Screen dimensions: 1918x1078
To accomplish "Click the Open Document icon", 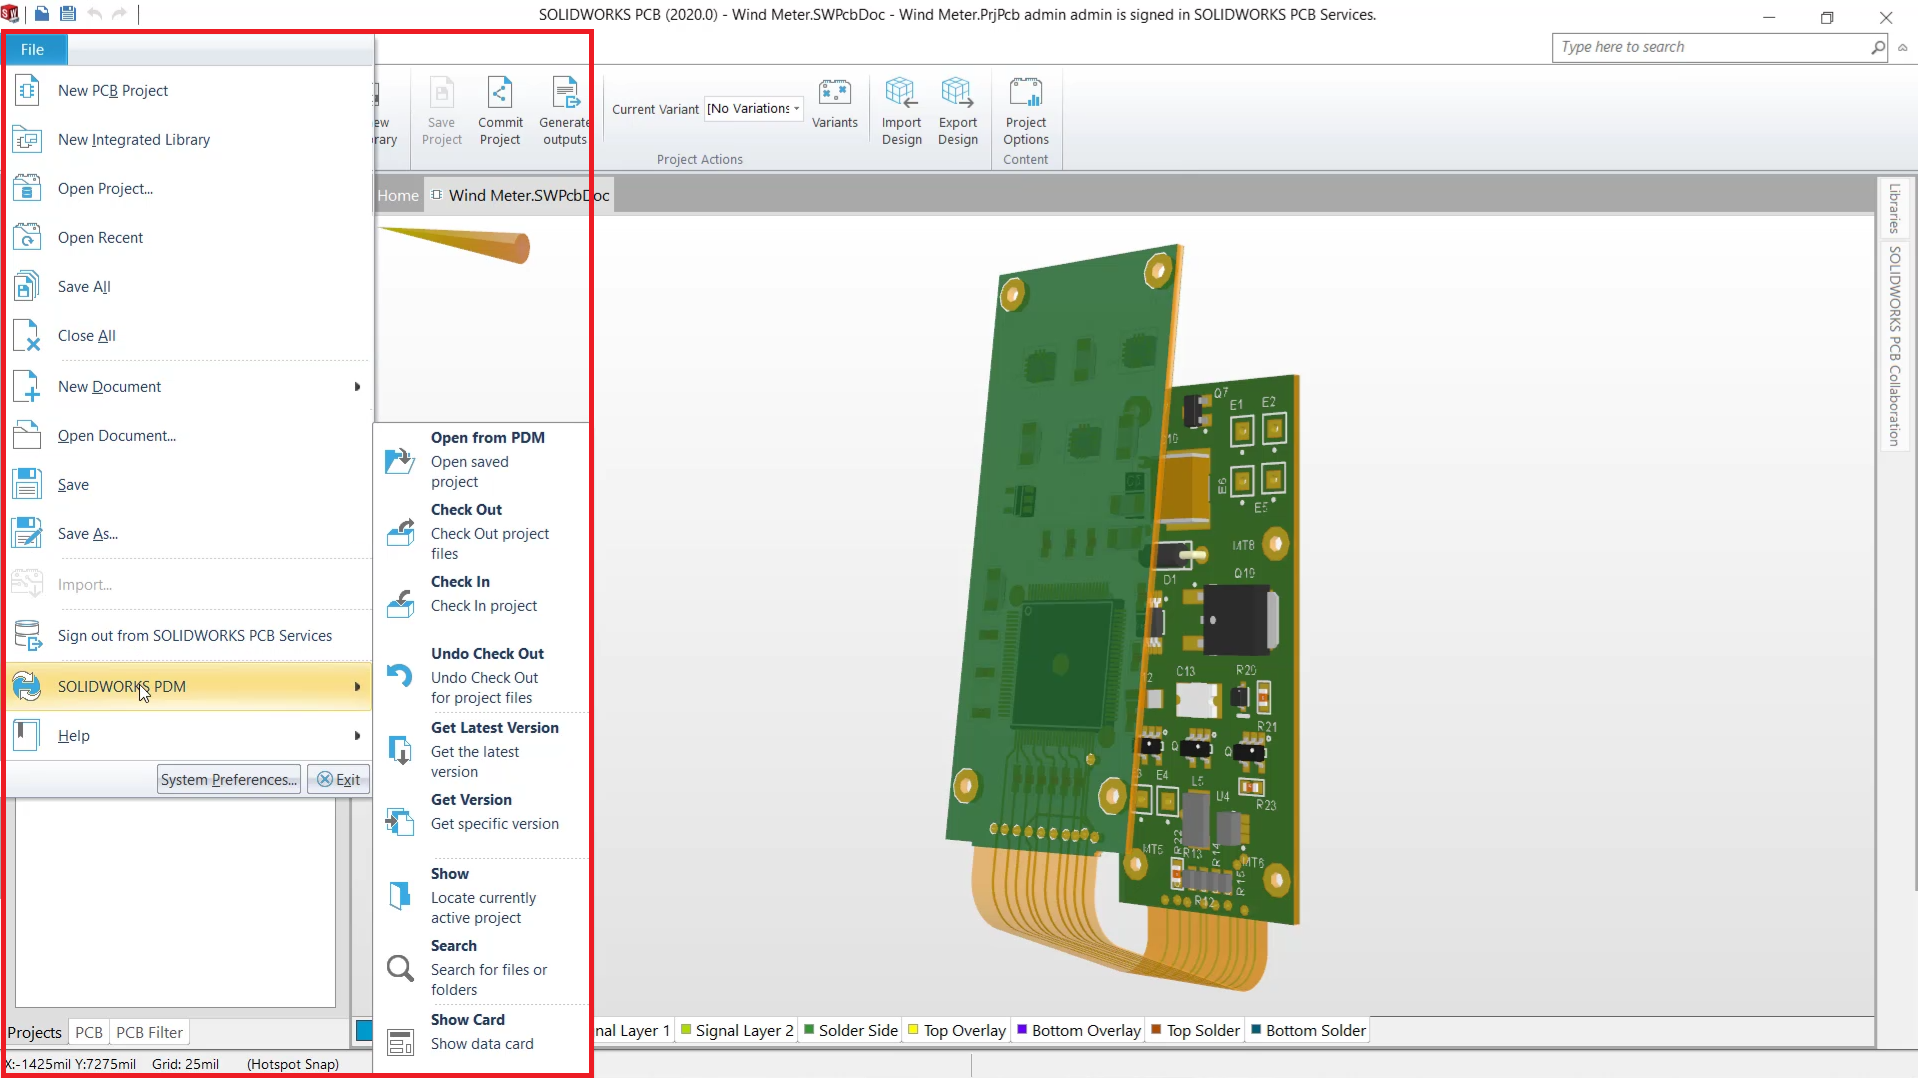I will point(27,436).
